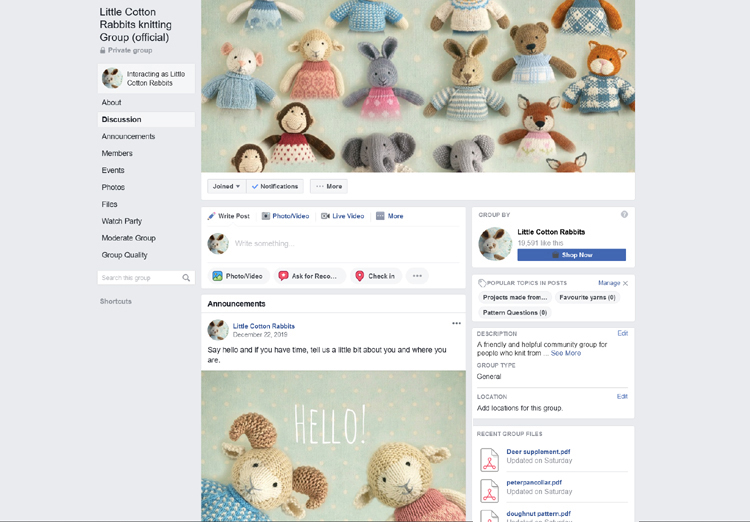Expand the composer's extra options ellipsis button

(417, 276)
